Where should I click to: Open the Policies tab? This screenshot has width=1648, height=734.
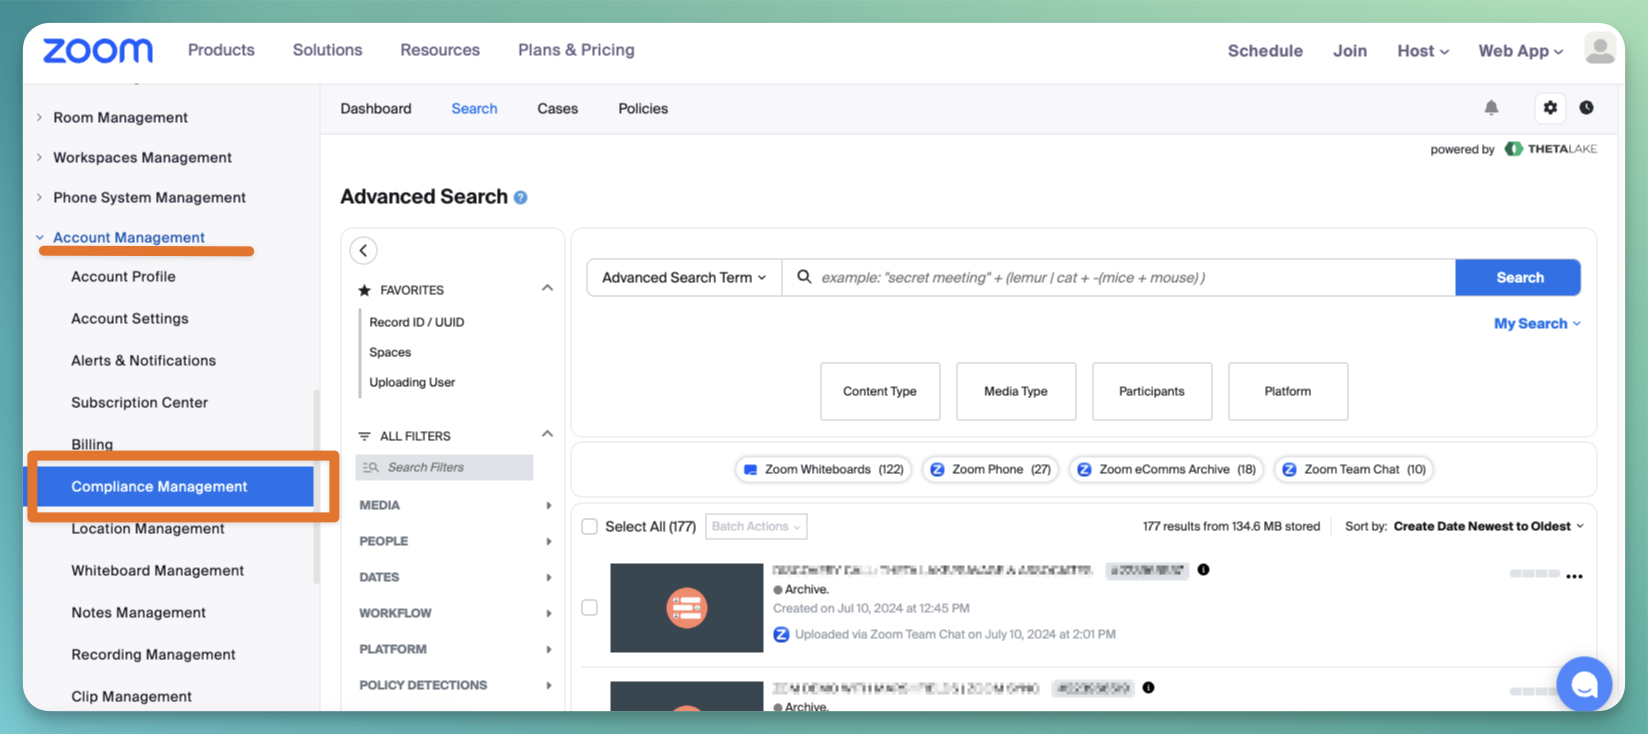coord(643,109)
